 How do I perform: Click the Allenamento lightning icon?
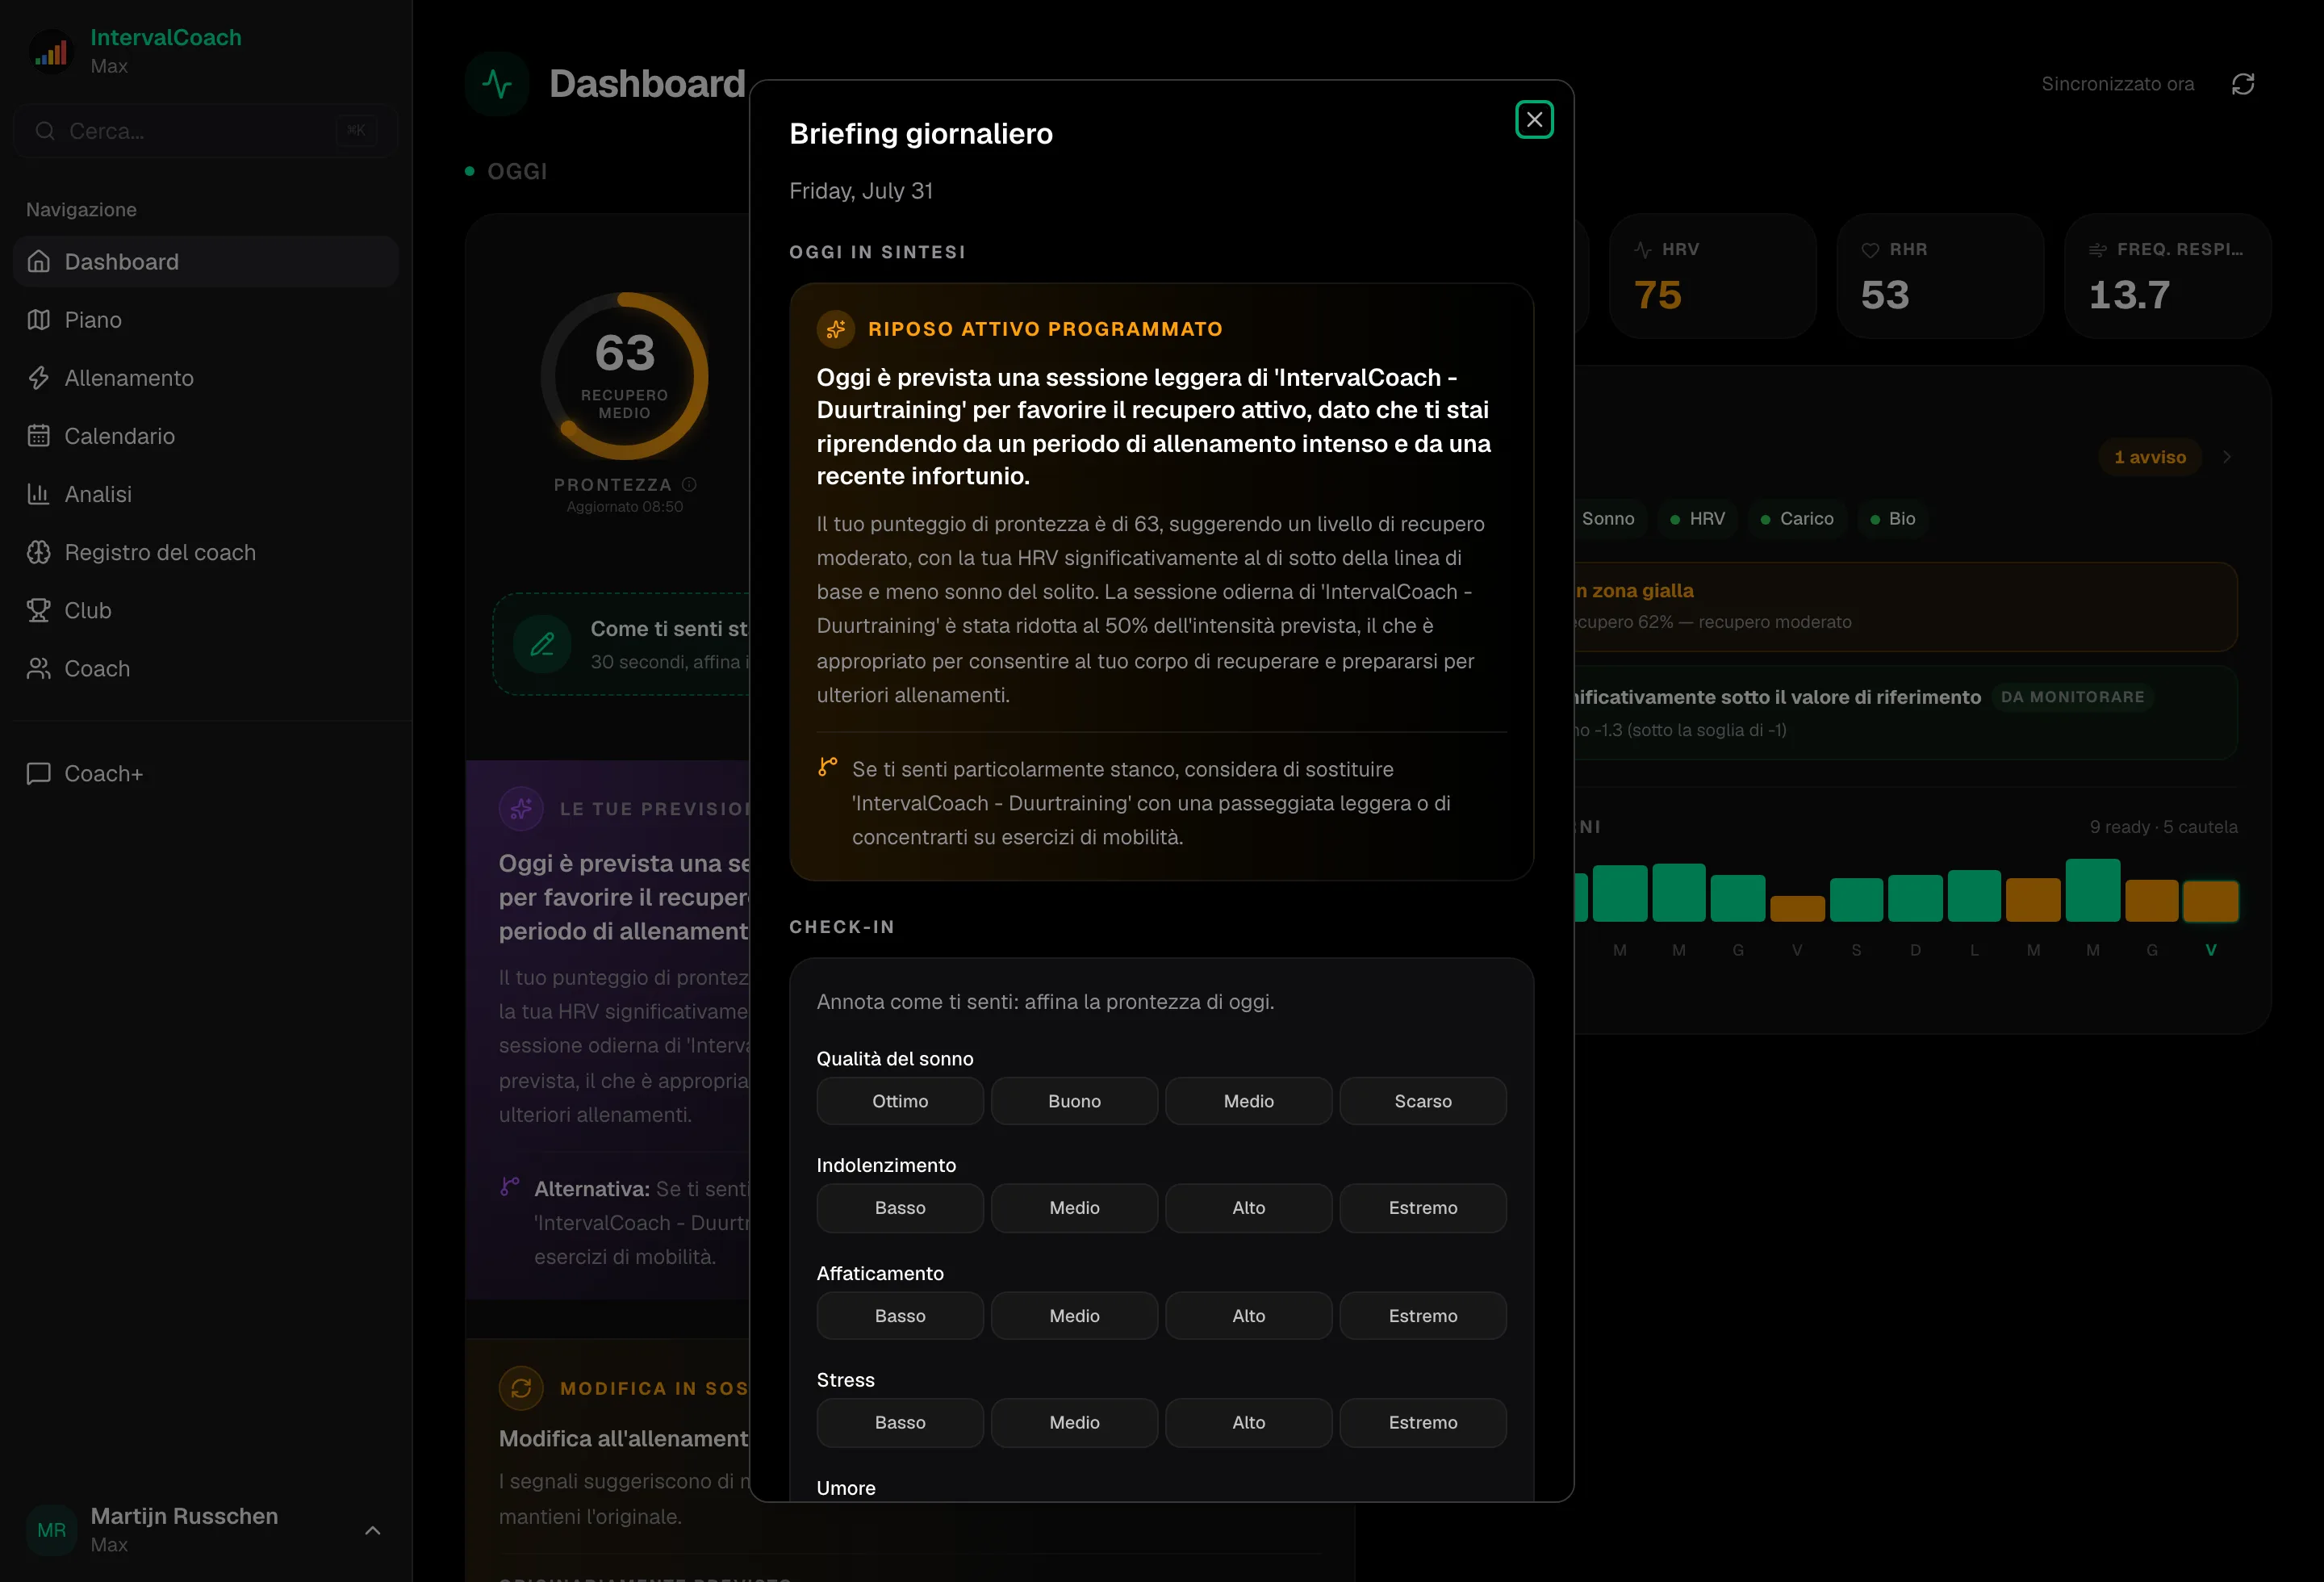[39, 378]
